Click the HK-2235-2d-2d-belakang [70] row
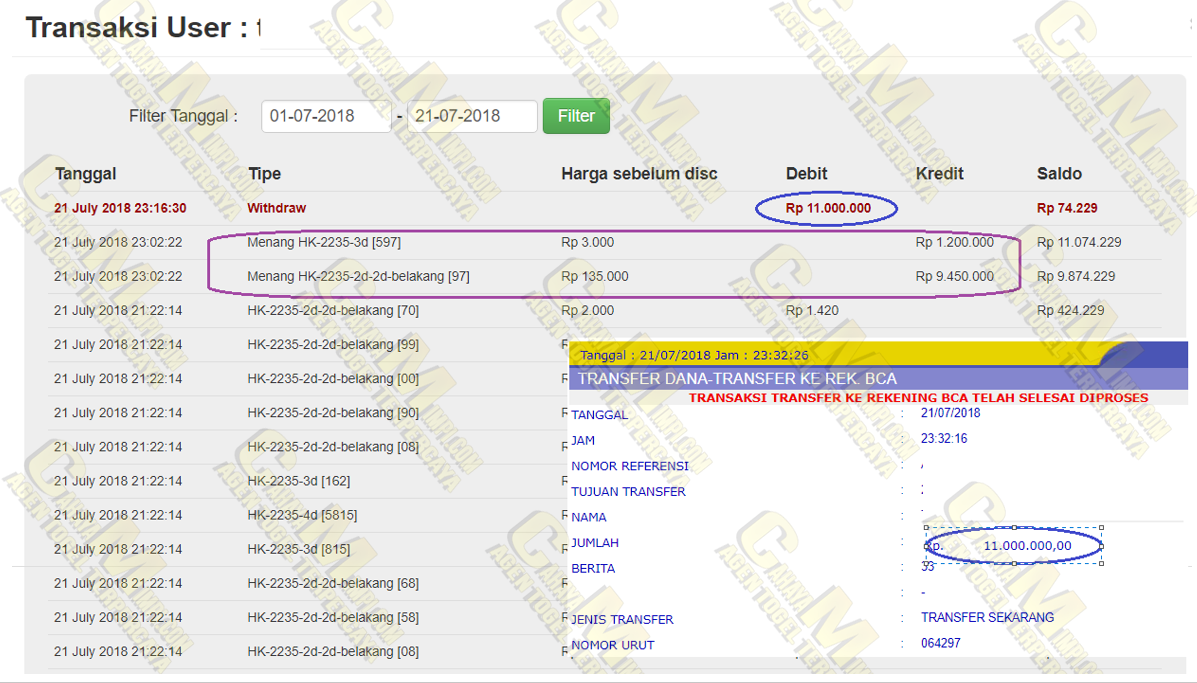Screen dimensions: 1197x683 point(333,310)
